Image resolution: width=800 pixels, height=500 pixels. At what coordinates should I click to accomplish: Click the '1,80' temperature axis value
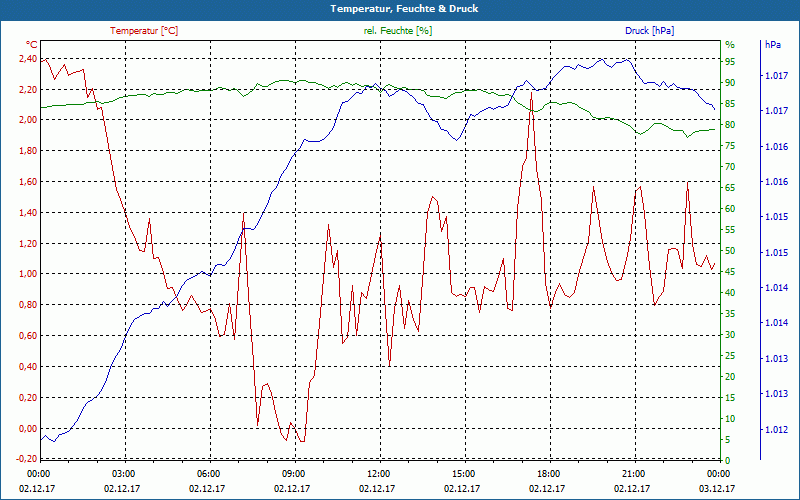[28, 151]
